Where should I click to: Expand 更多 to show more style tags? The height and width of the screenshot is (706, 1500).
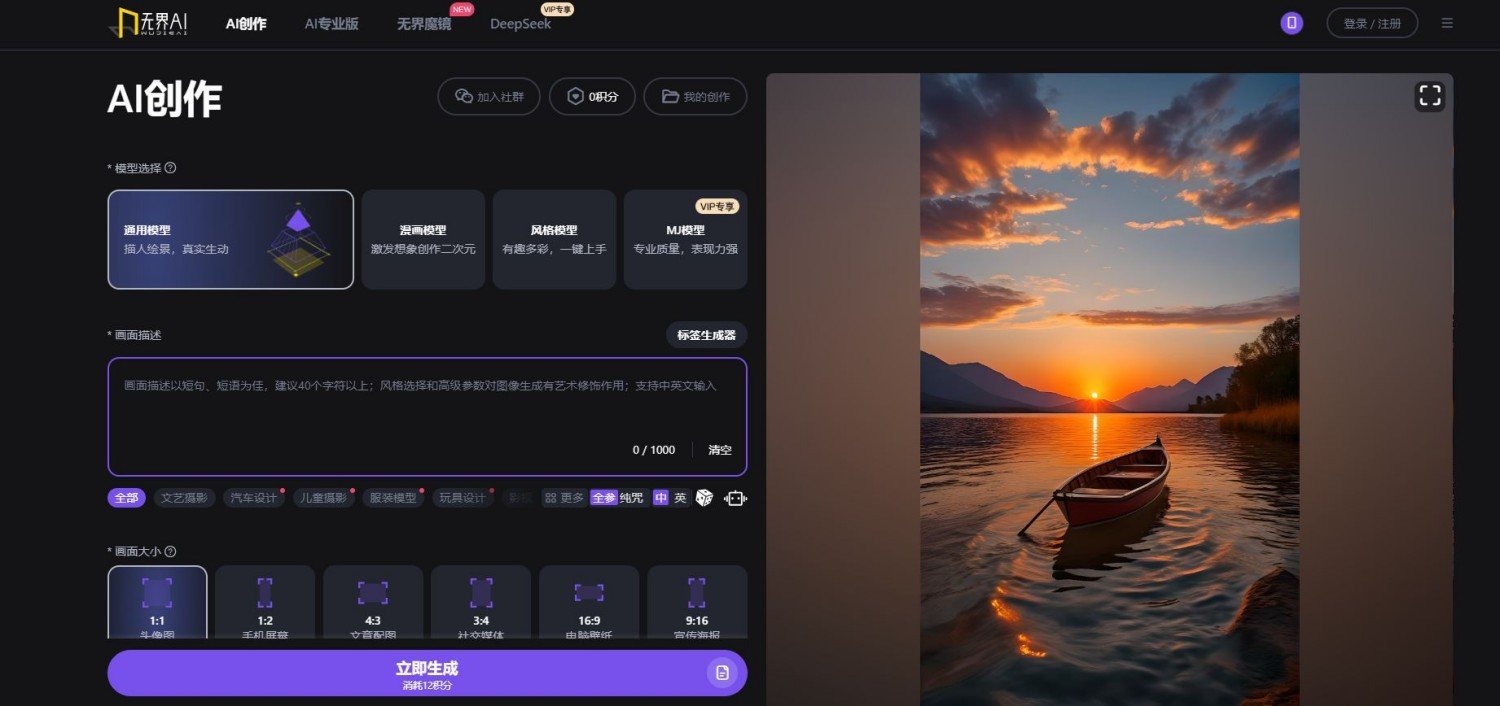[x=565, y=497]
